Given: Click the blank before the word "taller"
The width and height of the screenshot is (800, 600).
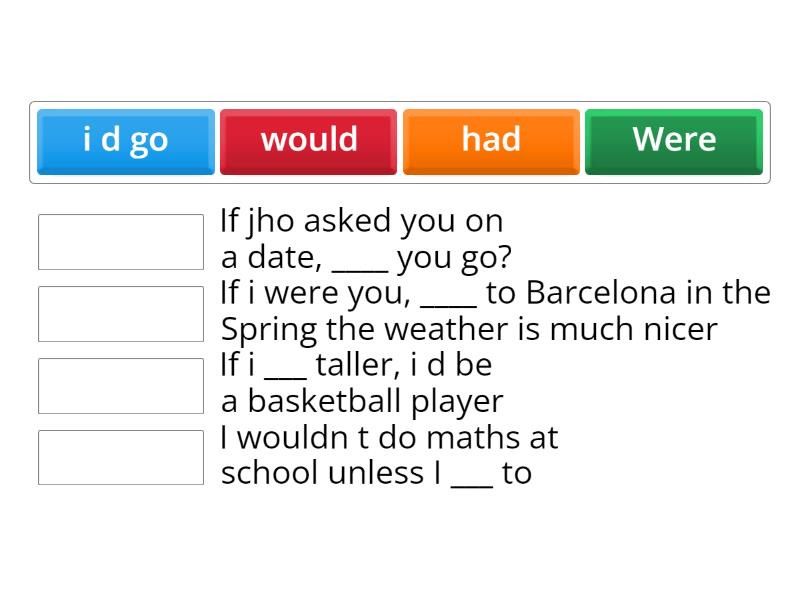Looking at the screenshot, I should tap(285, 370).
